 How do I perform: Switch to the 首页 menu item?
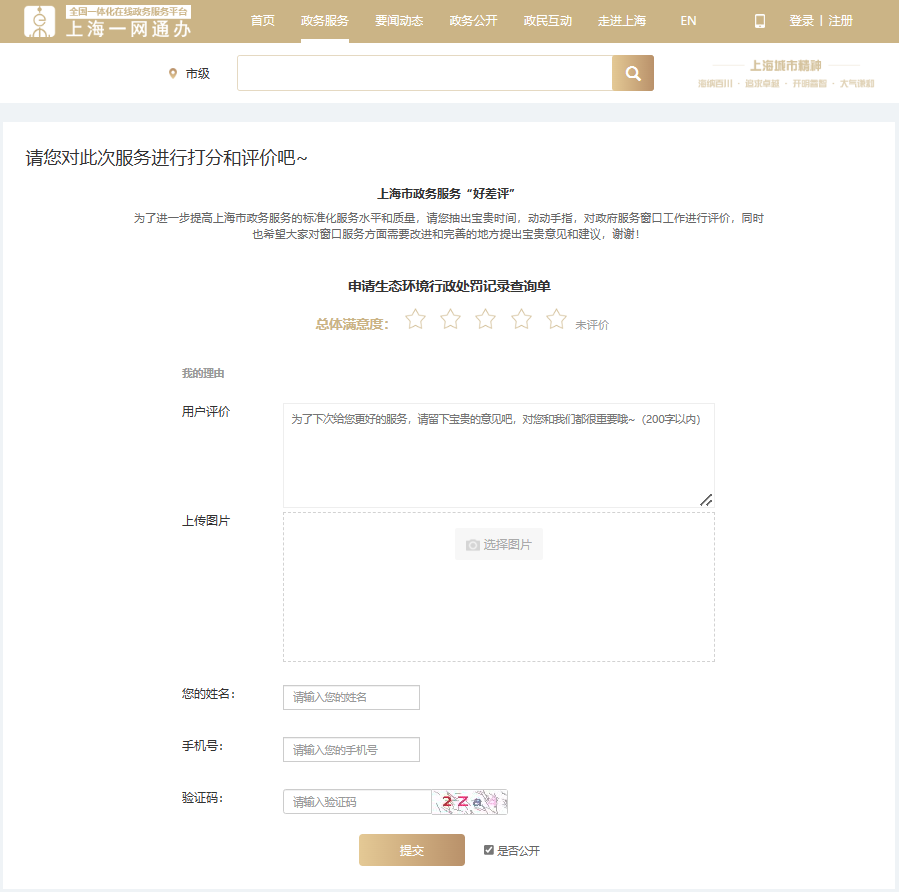(x=261, y=20)
